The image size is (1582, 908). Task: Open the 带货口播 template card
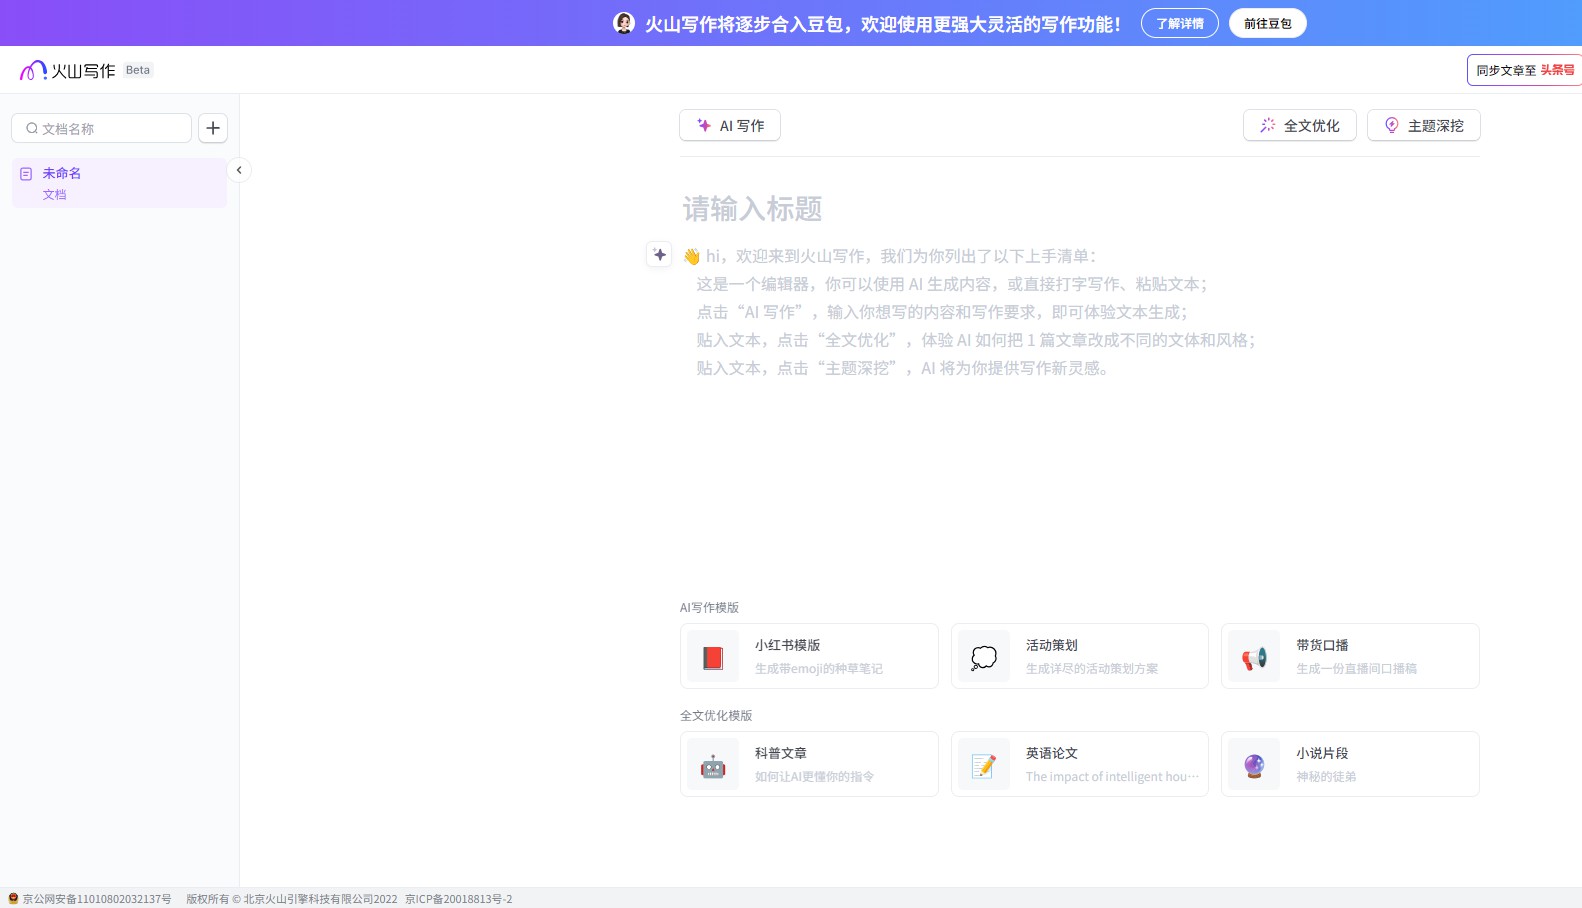point(1350,656)
